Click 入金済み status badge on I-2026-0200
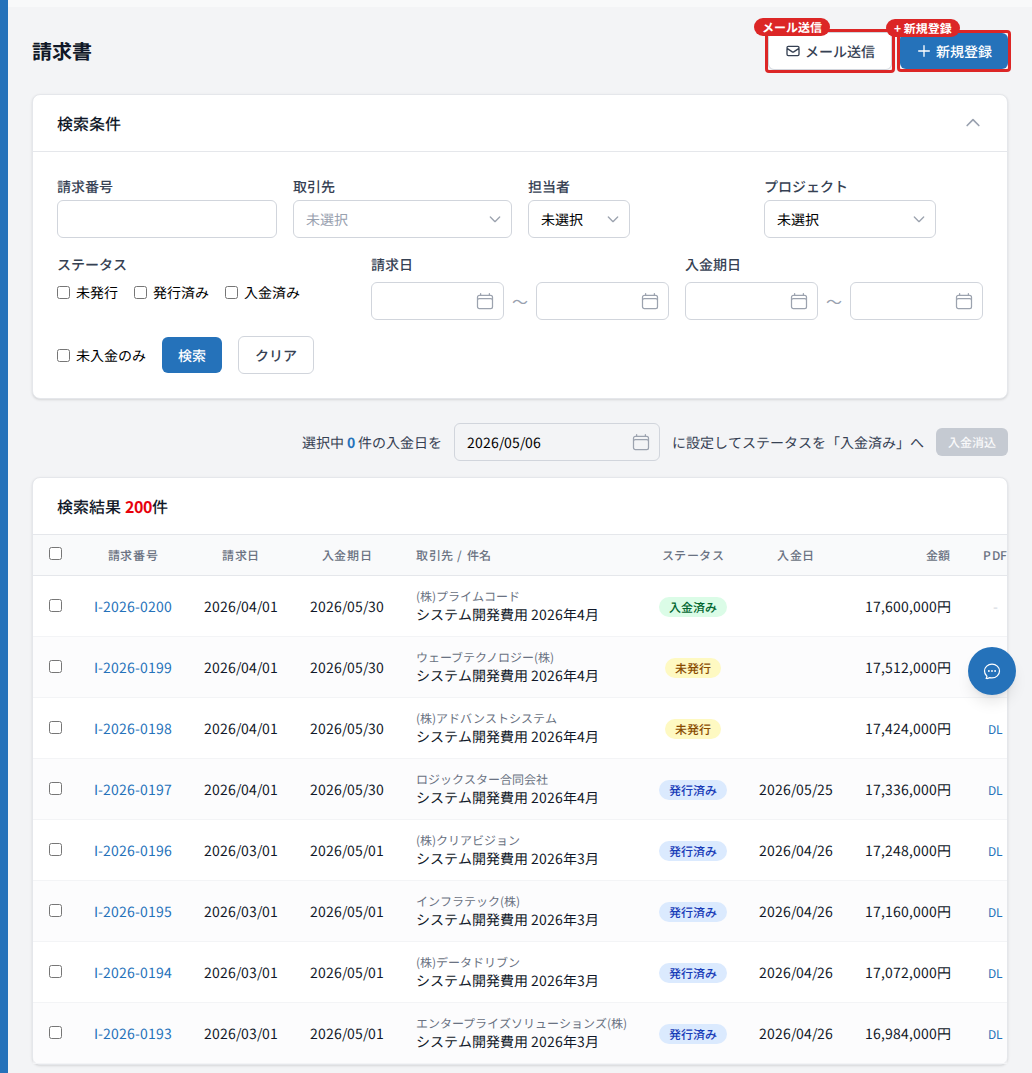Screen dimensions: 1032x1073 pyautogui.click(x=693, y=607)
